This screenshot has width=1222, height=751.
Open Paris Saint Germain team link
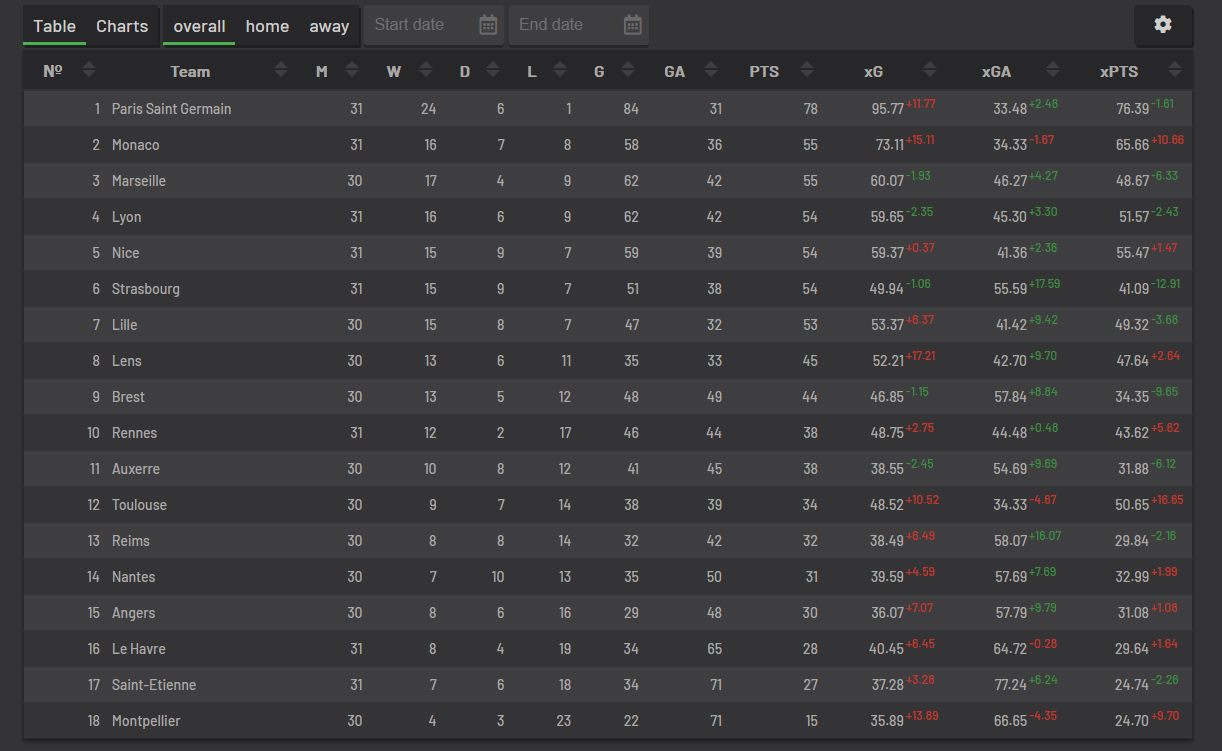(171, 109)
